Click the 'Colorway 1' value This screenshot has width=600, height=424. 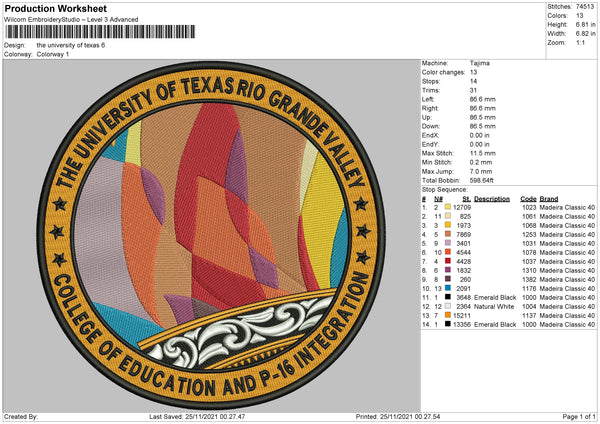pos(53,54)
